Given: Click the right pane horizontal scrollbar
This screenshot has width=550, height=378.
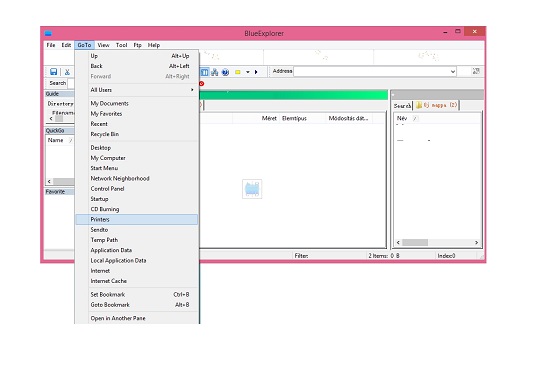Looking at the screenshot, I should [437, 242].
